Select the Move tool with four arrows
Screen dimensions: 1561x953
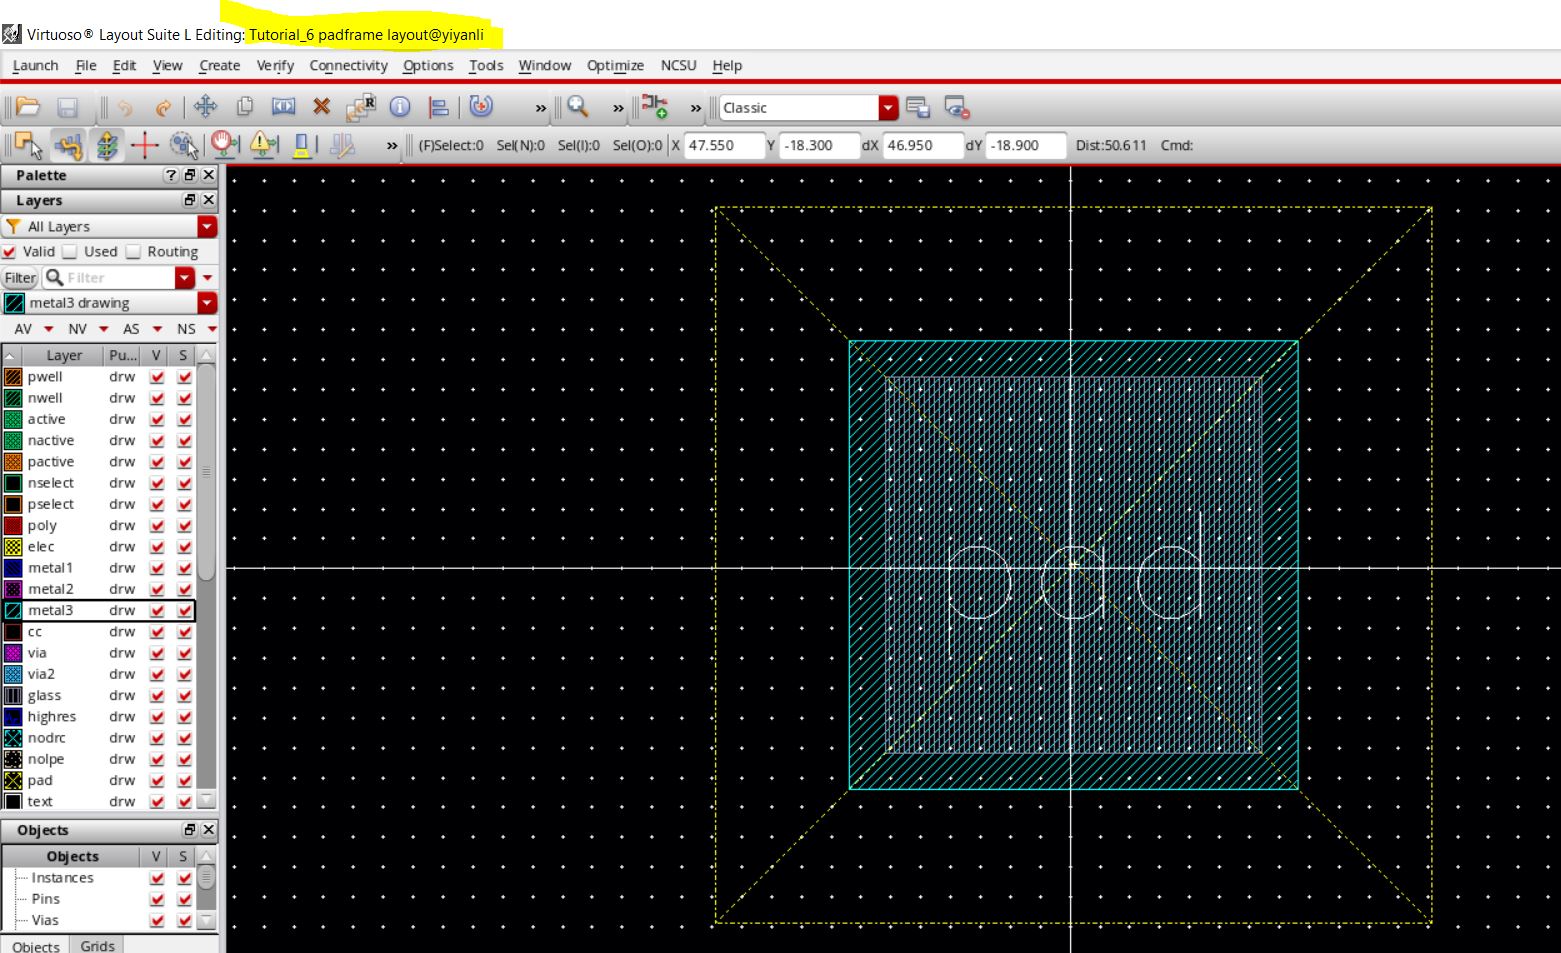click(x=205, y=107)
